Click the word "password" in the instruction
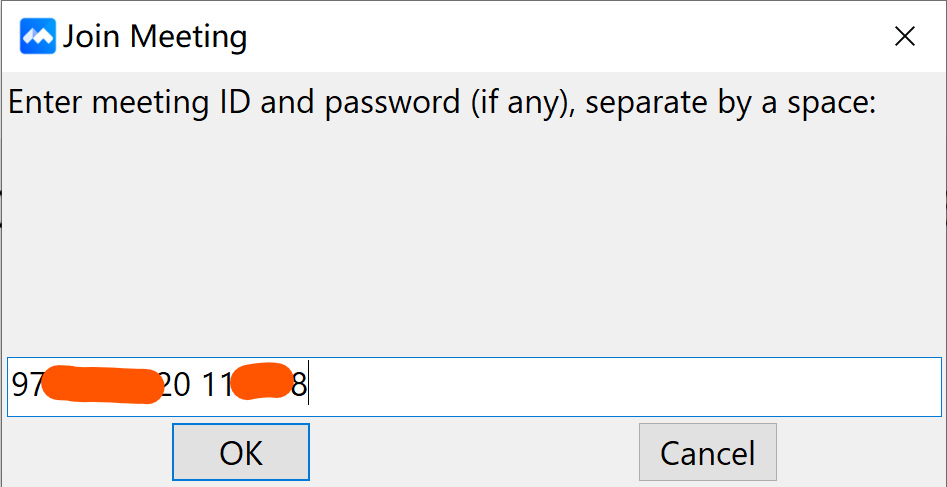The width and height of the screenshot is (947, 487). point(392,102)
